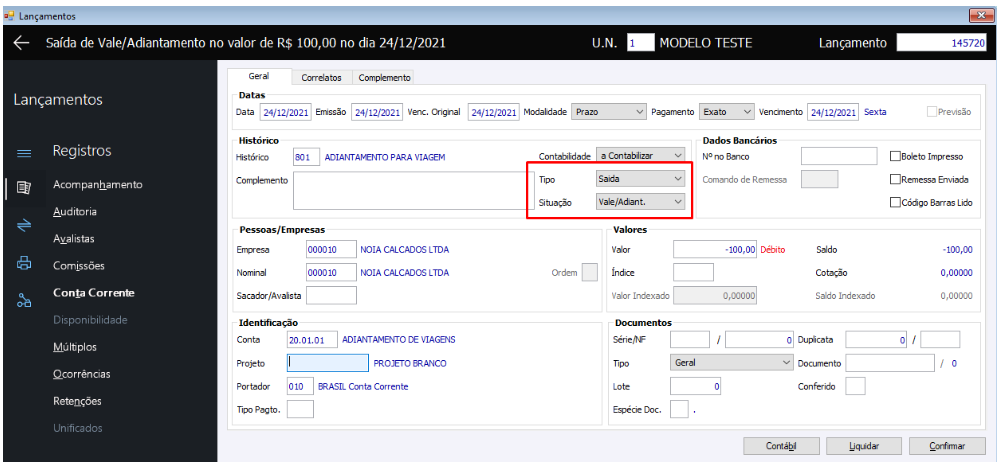Click the connections graph sidebar icon
The width and height of the screenshot is (1000, 470).
click(24, 300)
